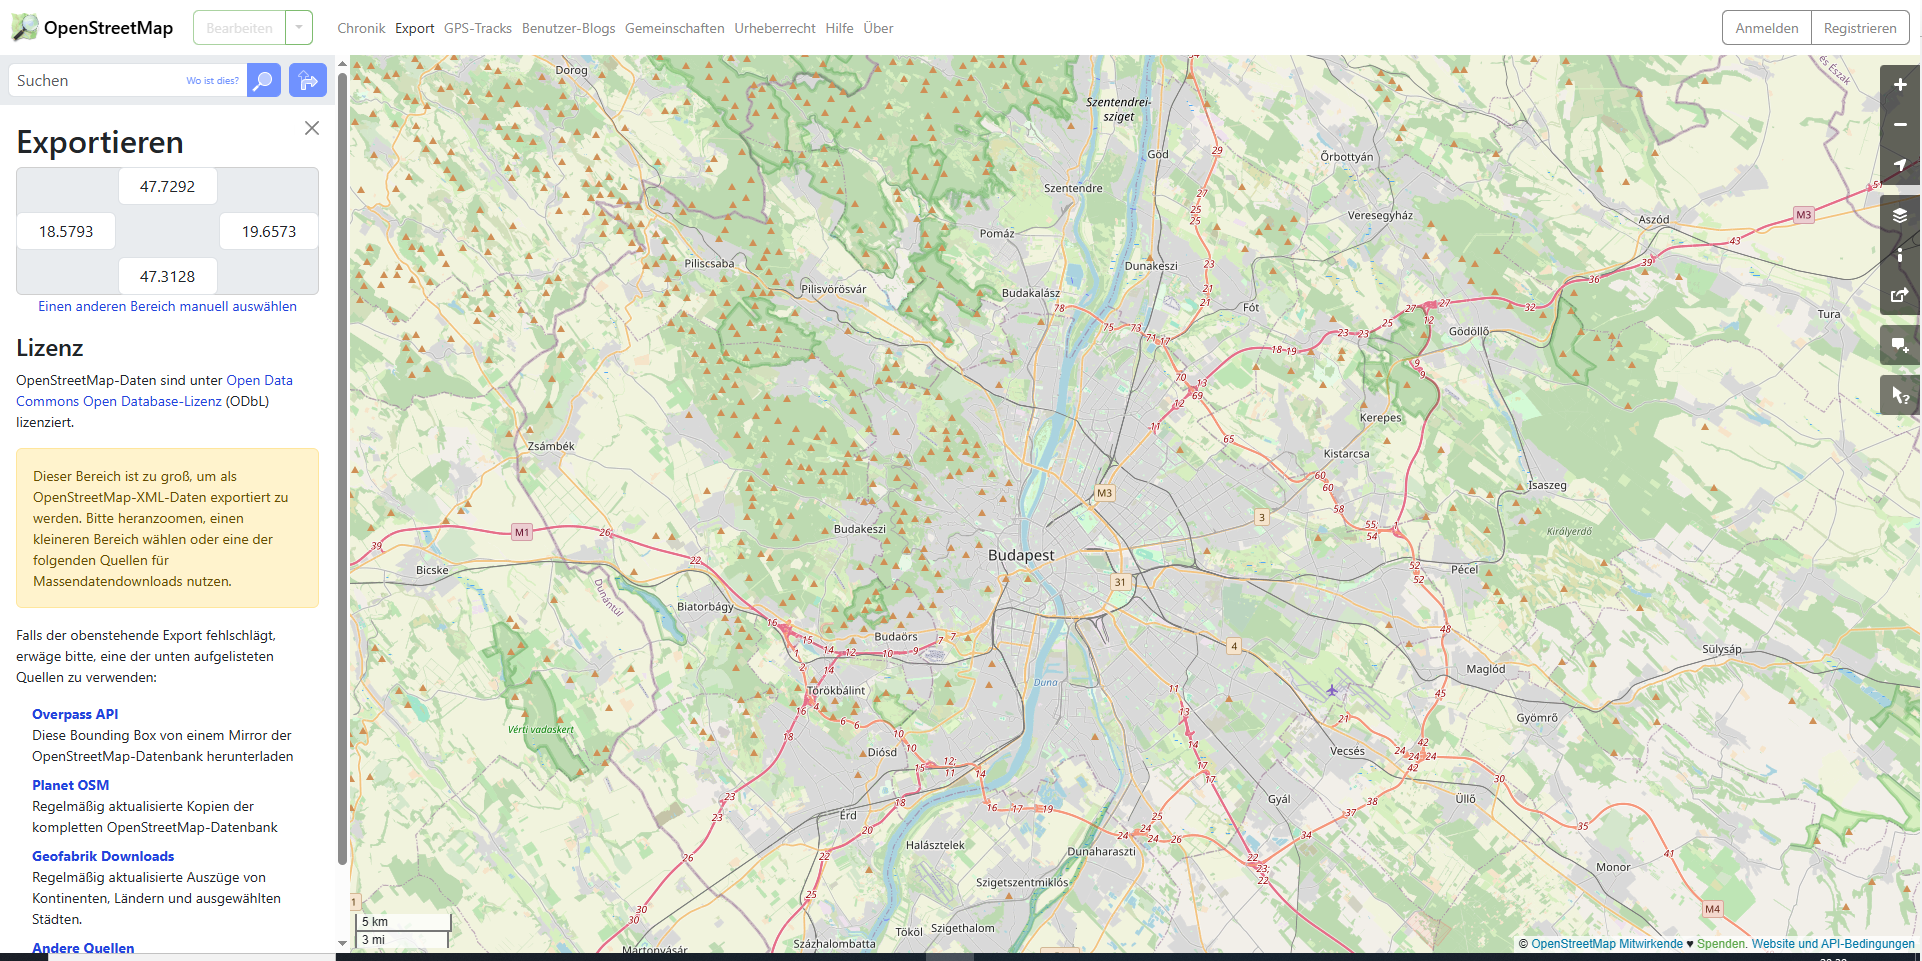Edit east longitude field 19.6573

269,231
